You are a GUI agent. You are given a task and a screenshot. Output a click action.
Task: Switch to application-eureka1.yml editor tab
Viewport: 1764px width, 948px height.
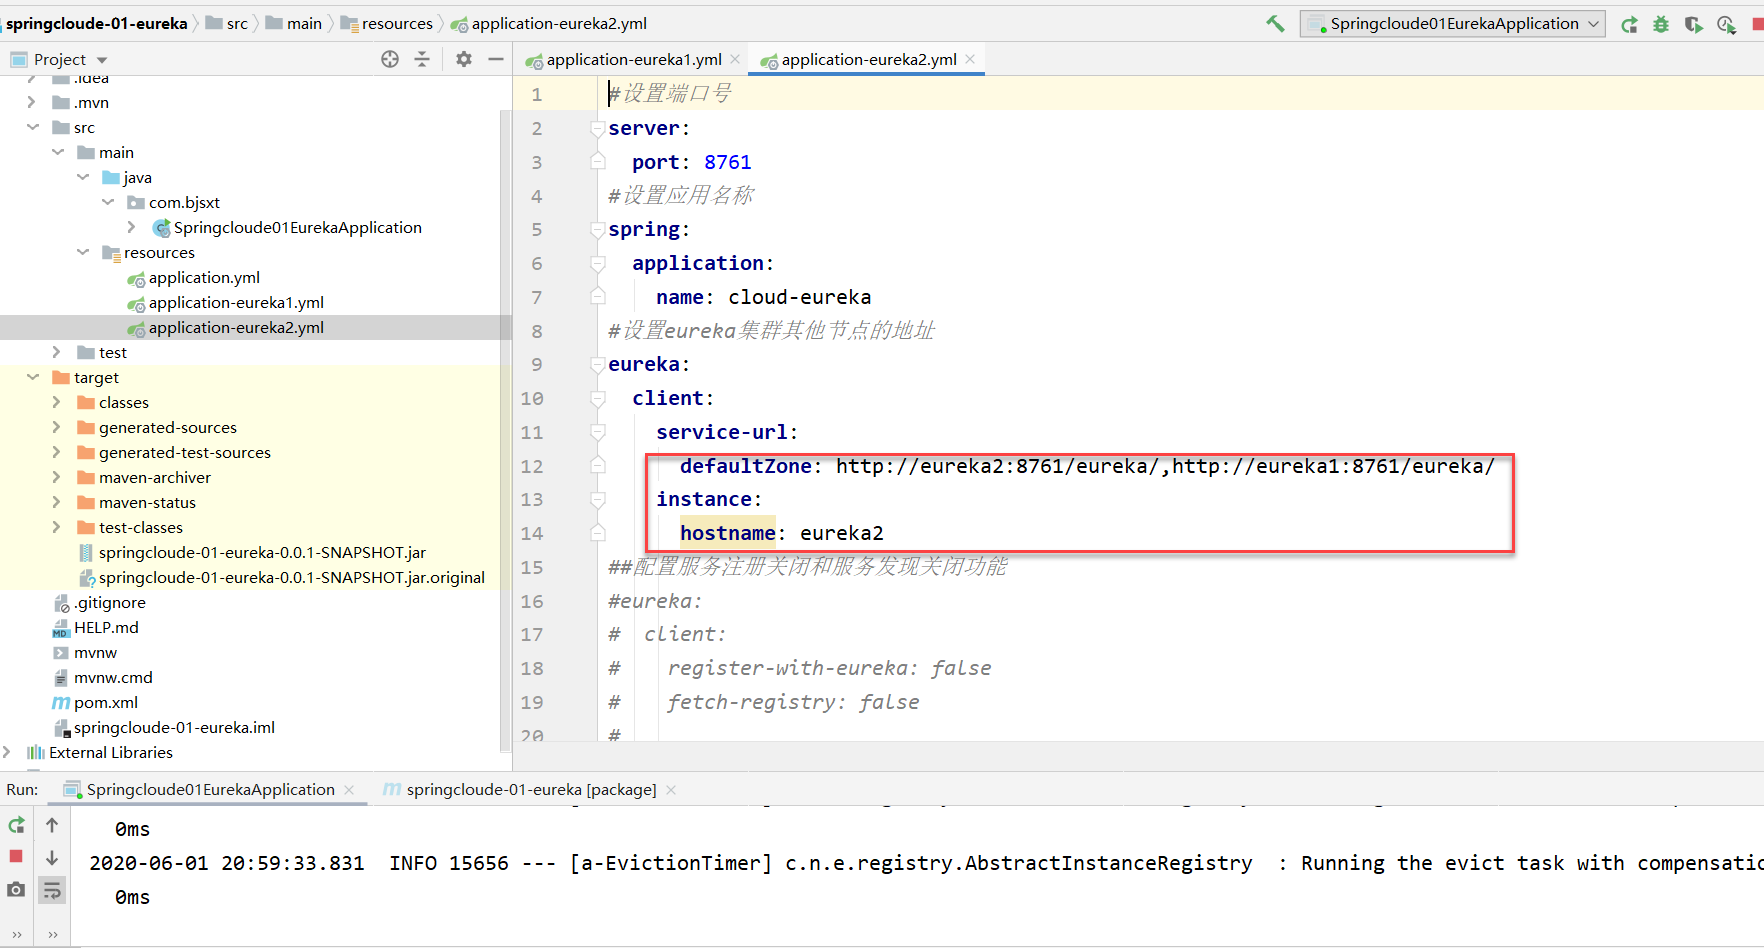[634, 60]
